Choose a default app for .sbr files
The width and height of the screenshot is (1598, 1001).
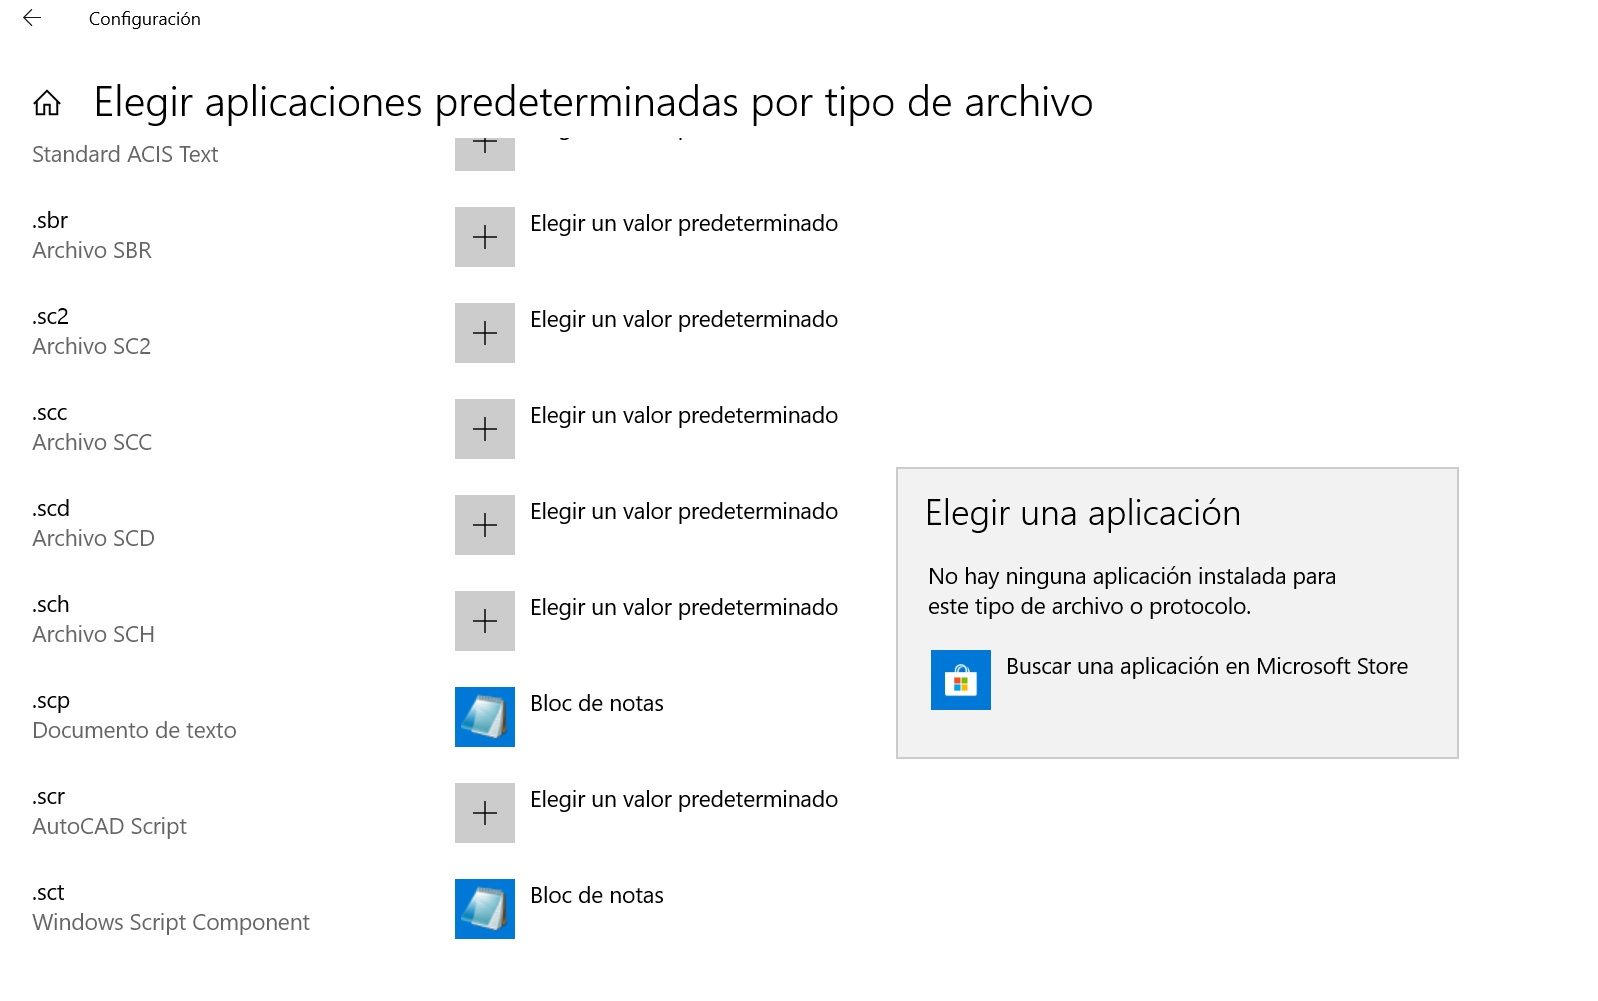[683, 223]
